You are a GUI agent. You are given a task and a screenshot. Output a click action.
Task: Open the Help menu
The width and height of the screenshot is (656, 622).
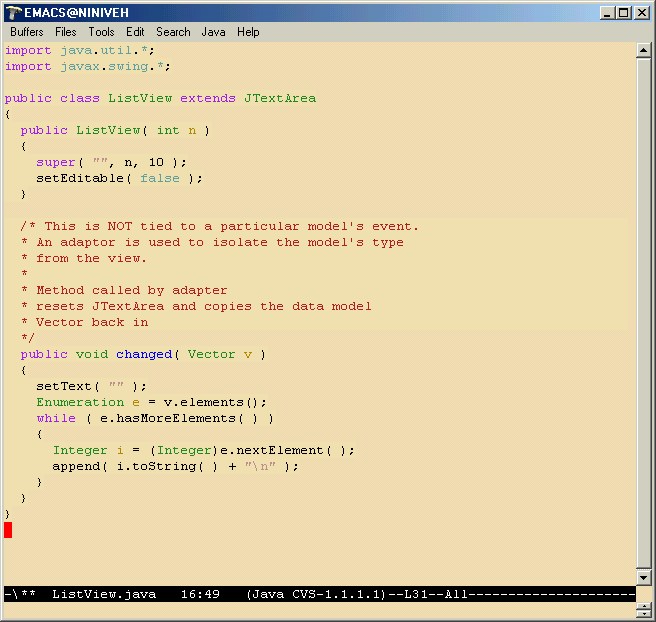[x=248, y=32]
